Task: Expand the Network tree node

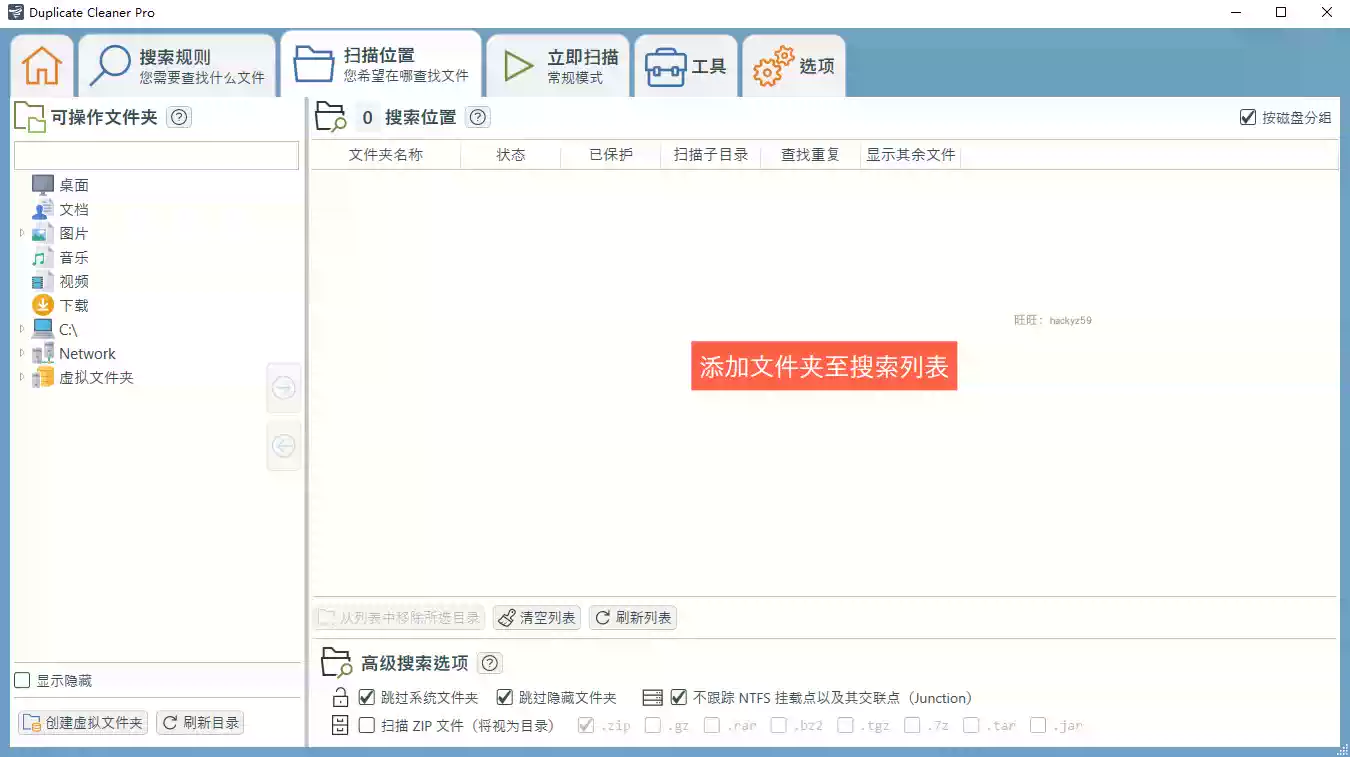Action: tap(22, 353)
